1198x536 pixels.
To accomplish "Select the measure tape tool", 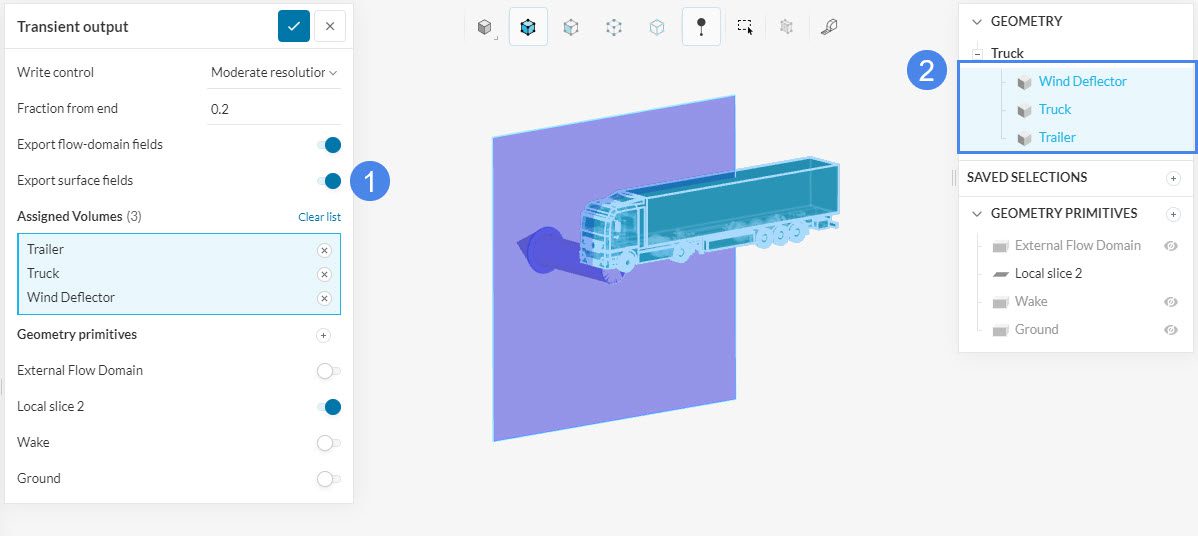I will [x=828, y=28].
